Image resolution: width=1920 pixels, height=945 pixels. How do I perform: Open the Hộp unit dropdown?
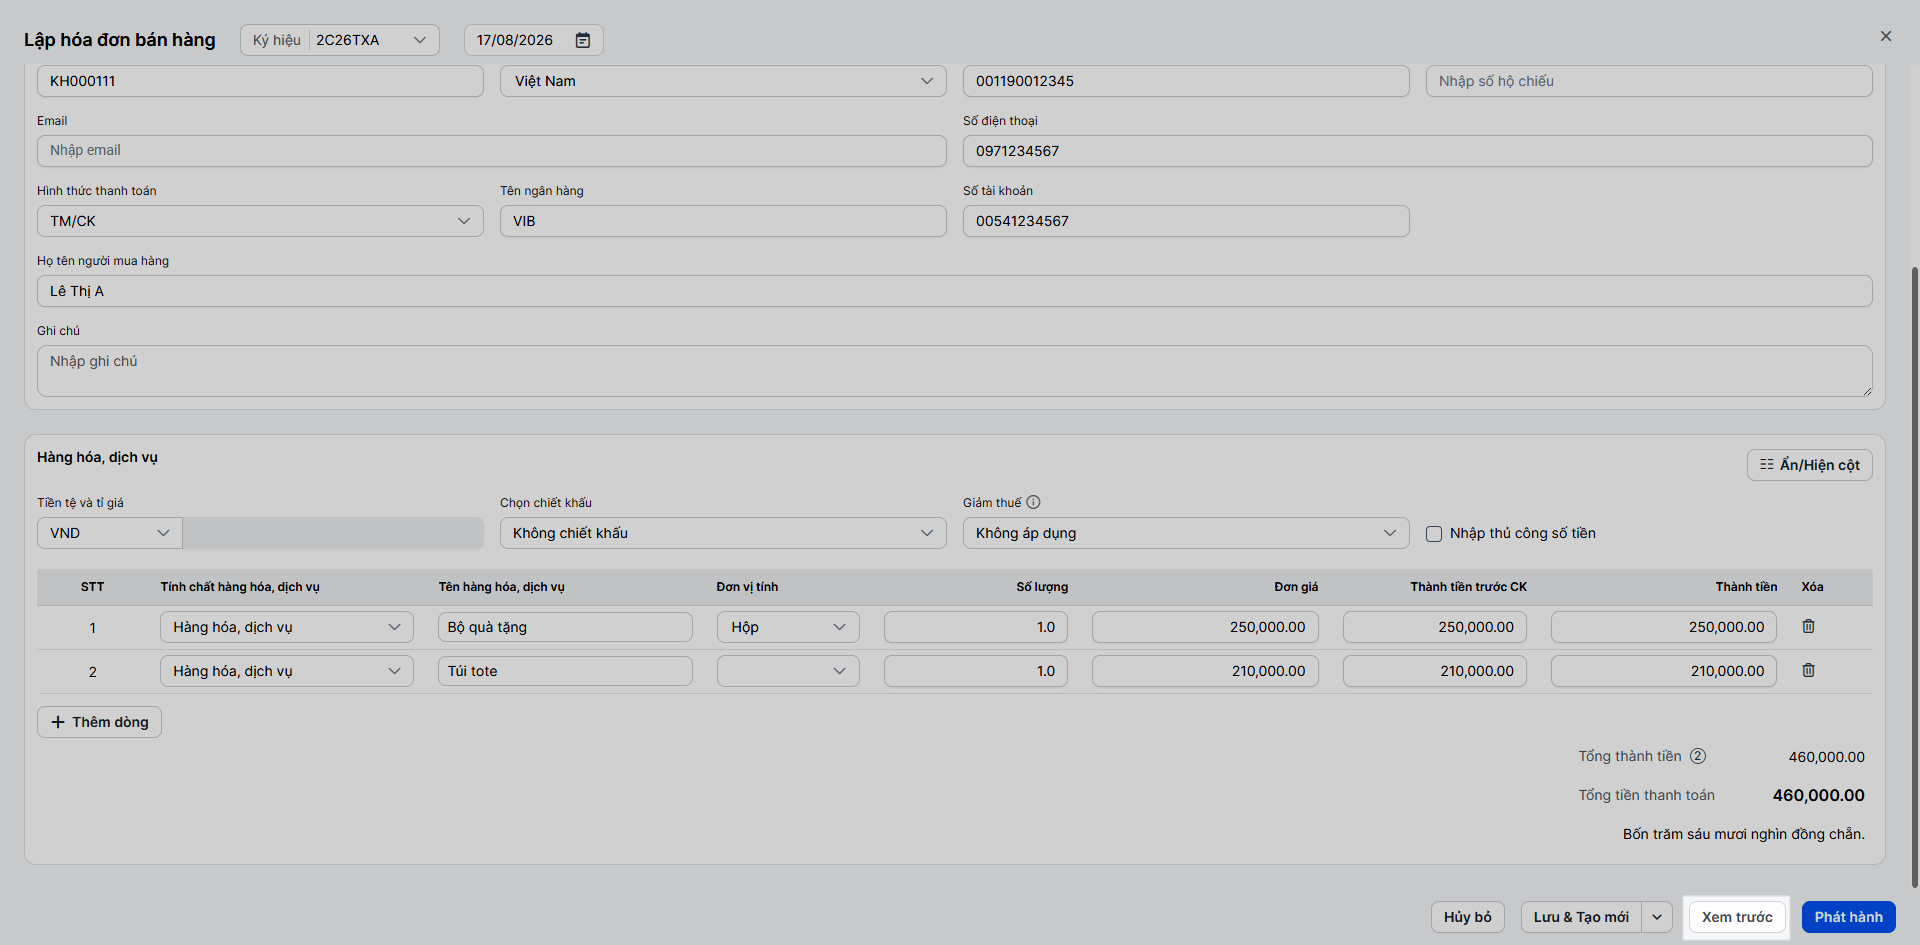coord(788,627)
